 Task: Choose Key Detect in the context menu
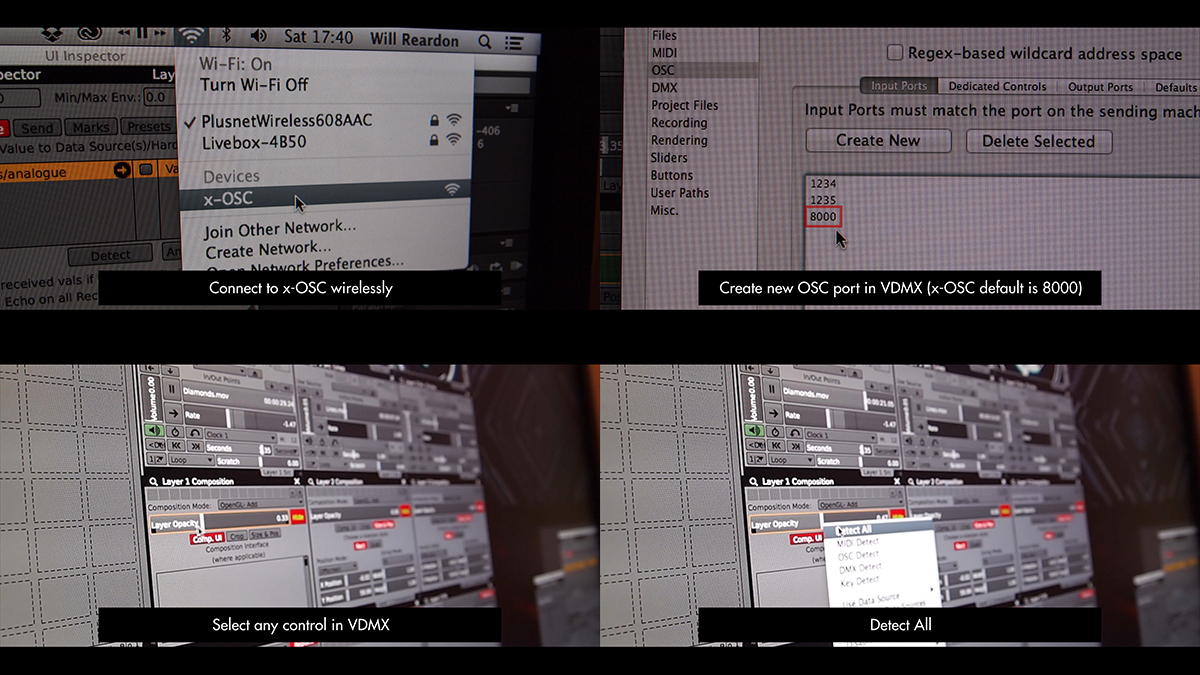[x=860, y=579]
